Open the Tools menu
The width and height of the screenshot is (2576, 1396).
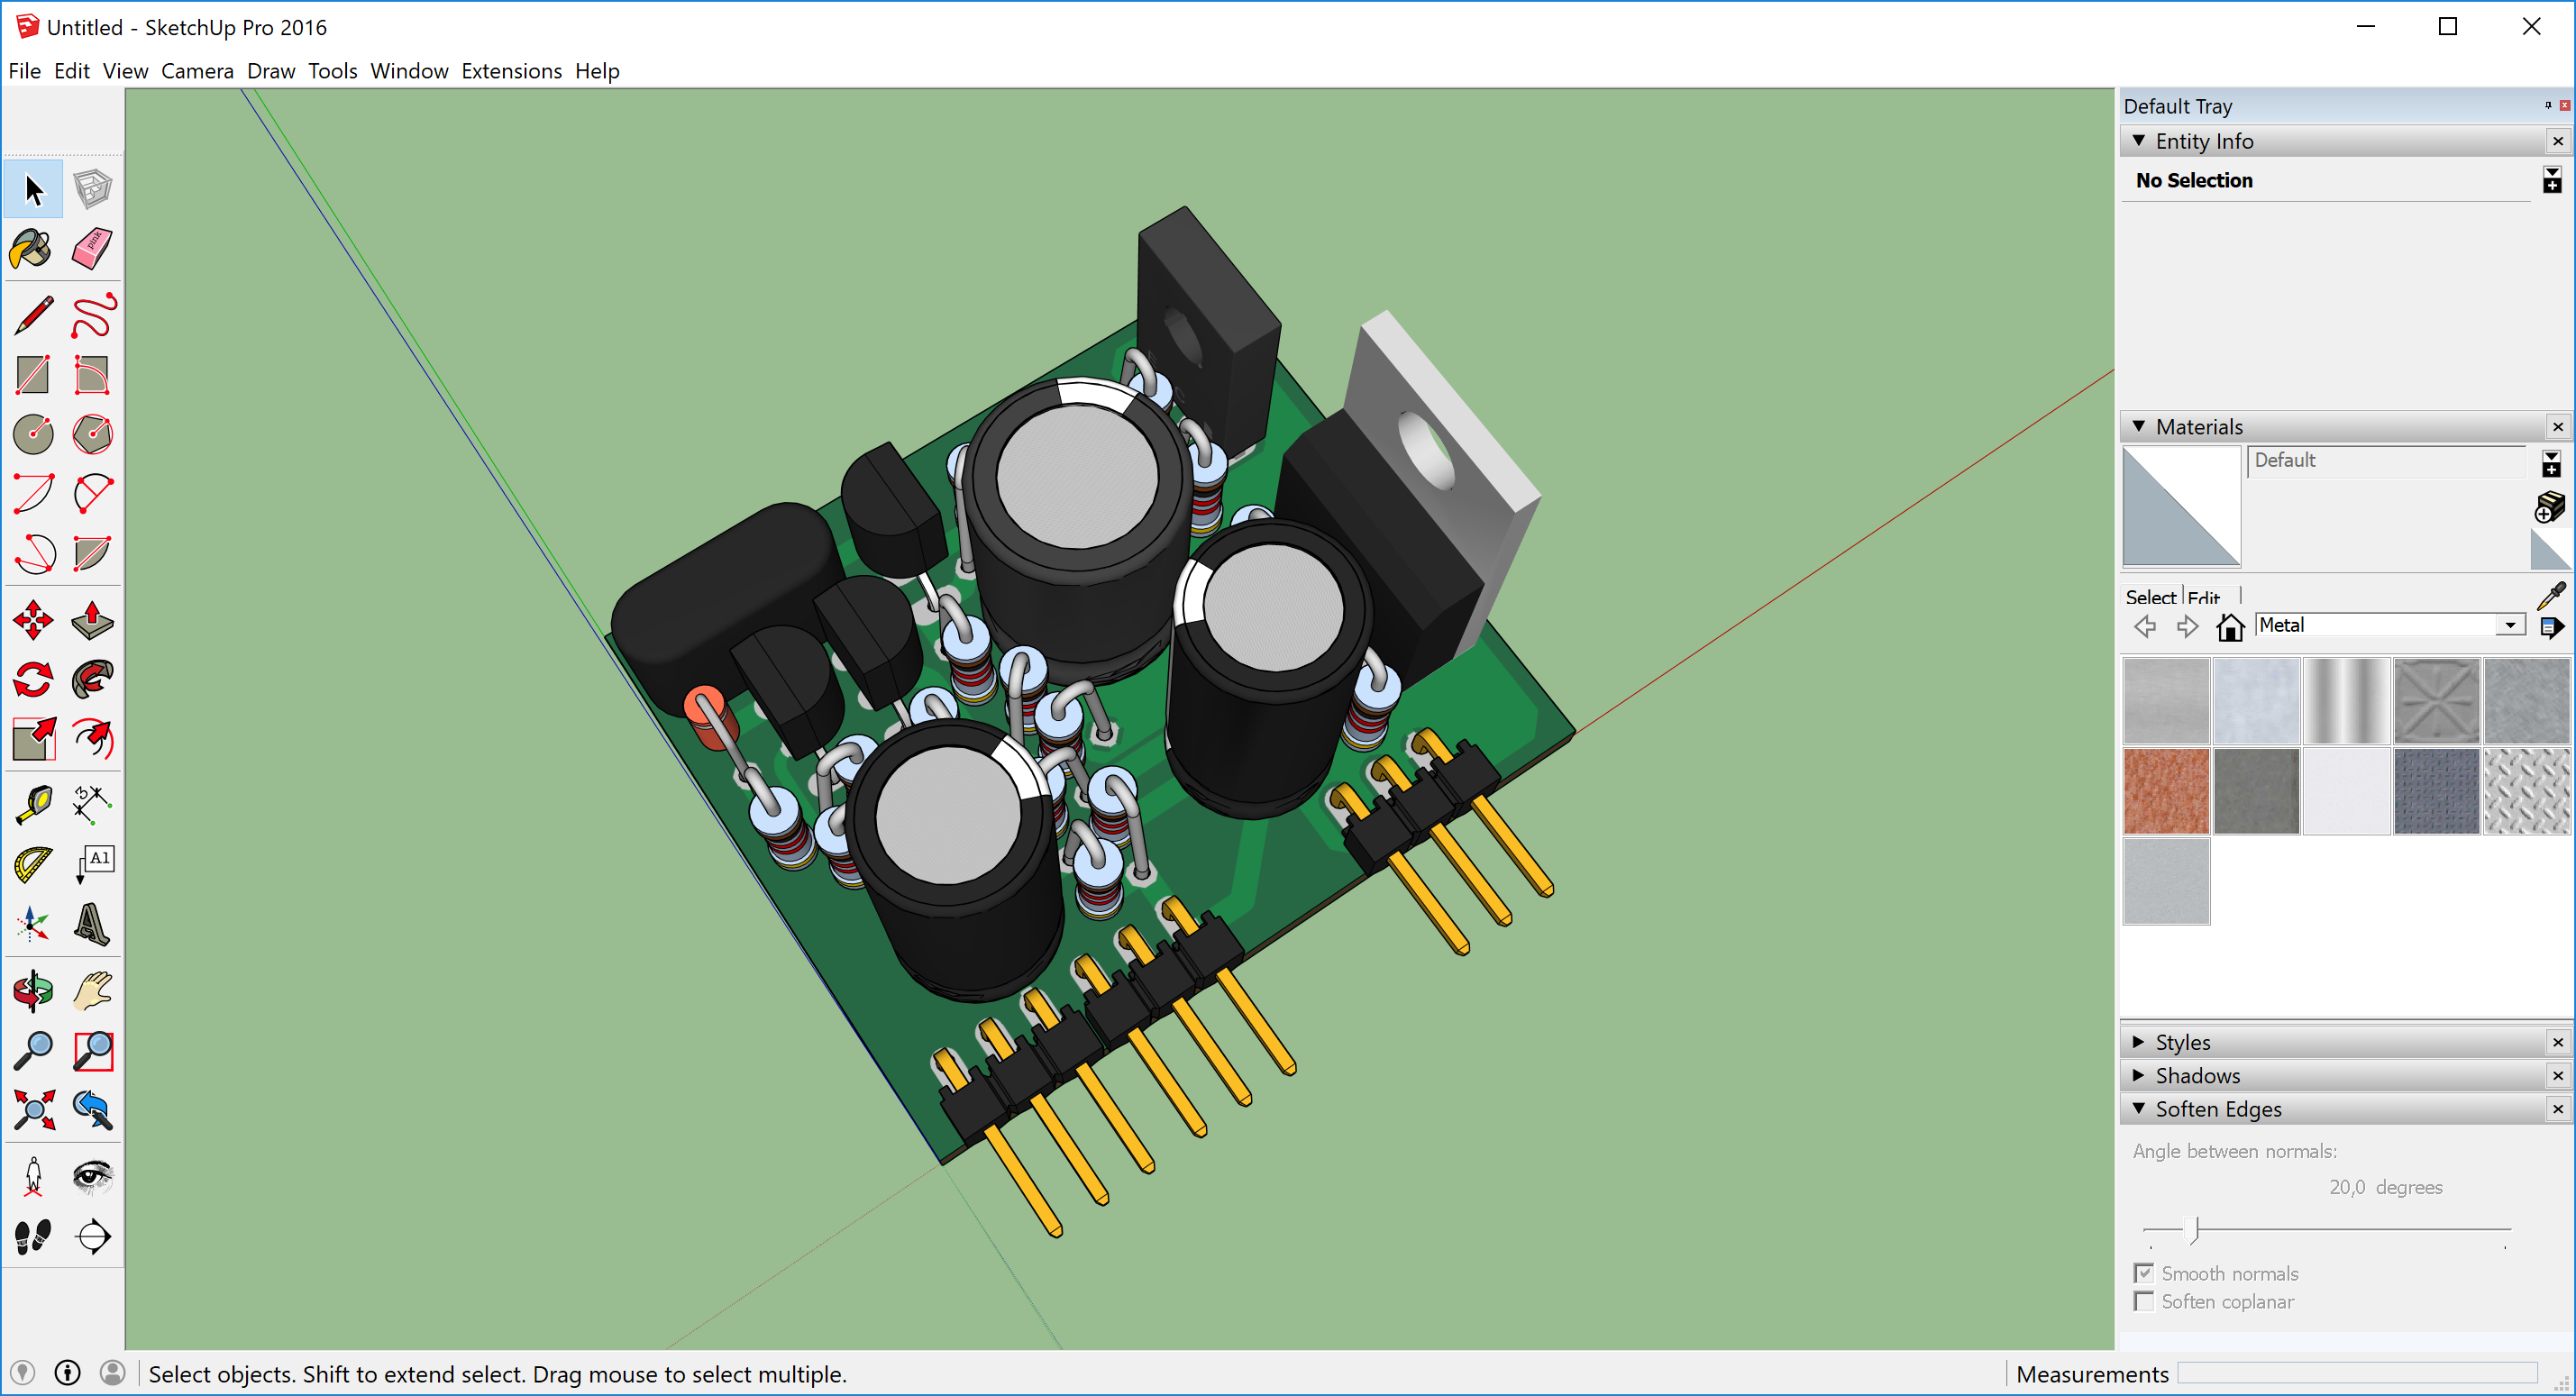(332, 71)
